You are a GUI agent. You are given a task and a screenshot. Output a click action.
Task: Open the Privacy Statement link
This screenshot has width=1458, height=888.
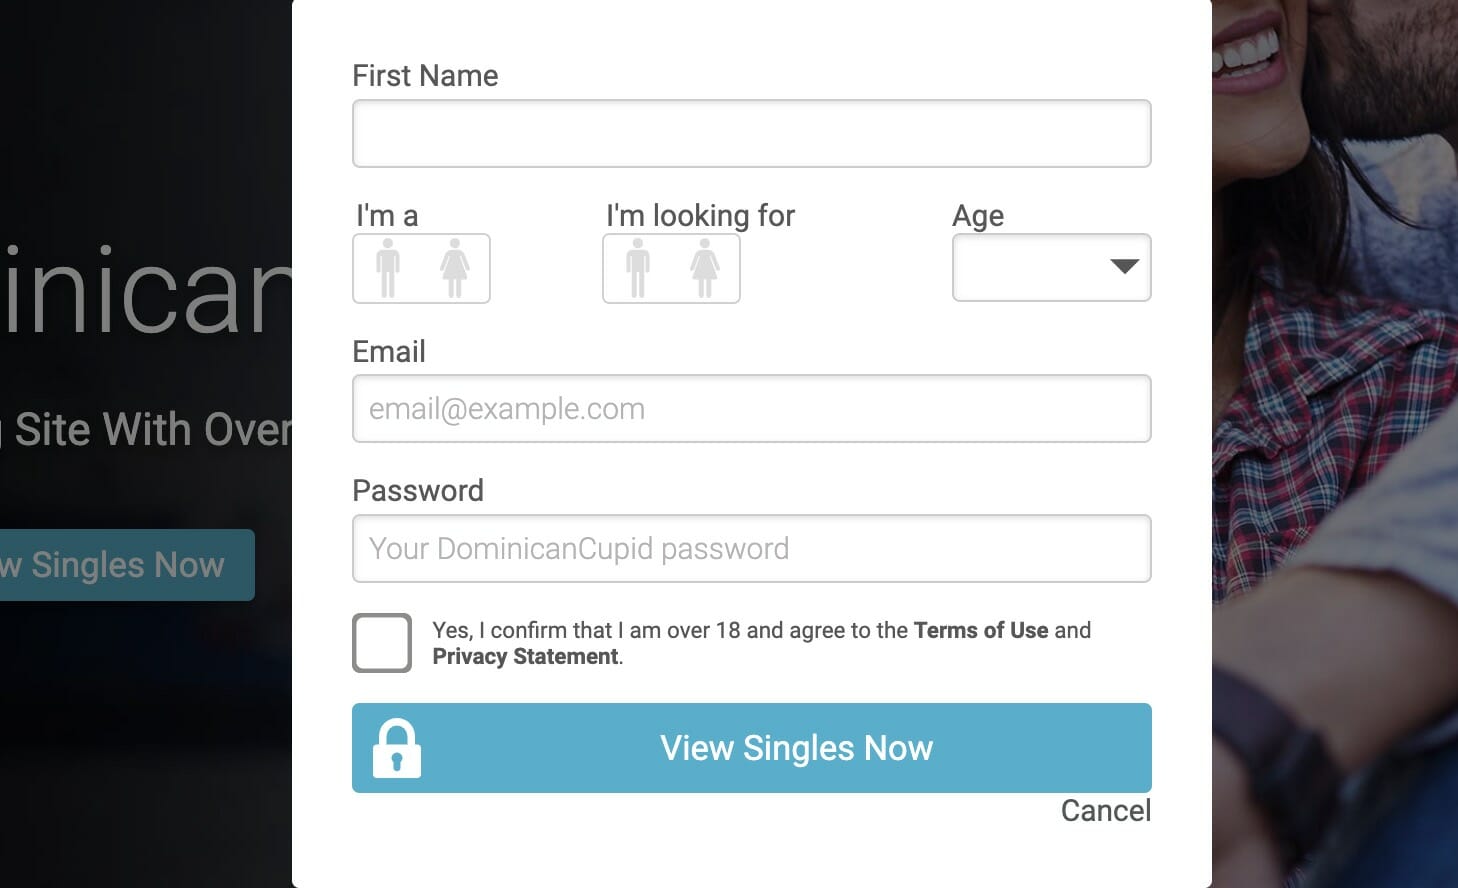pos(525,656)
